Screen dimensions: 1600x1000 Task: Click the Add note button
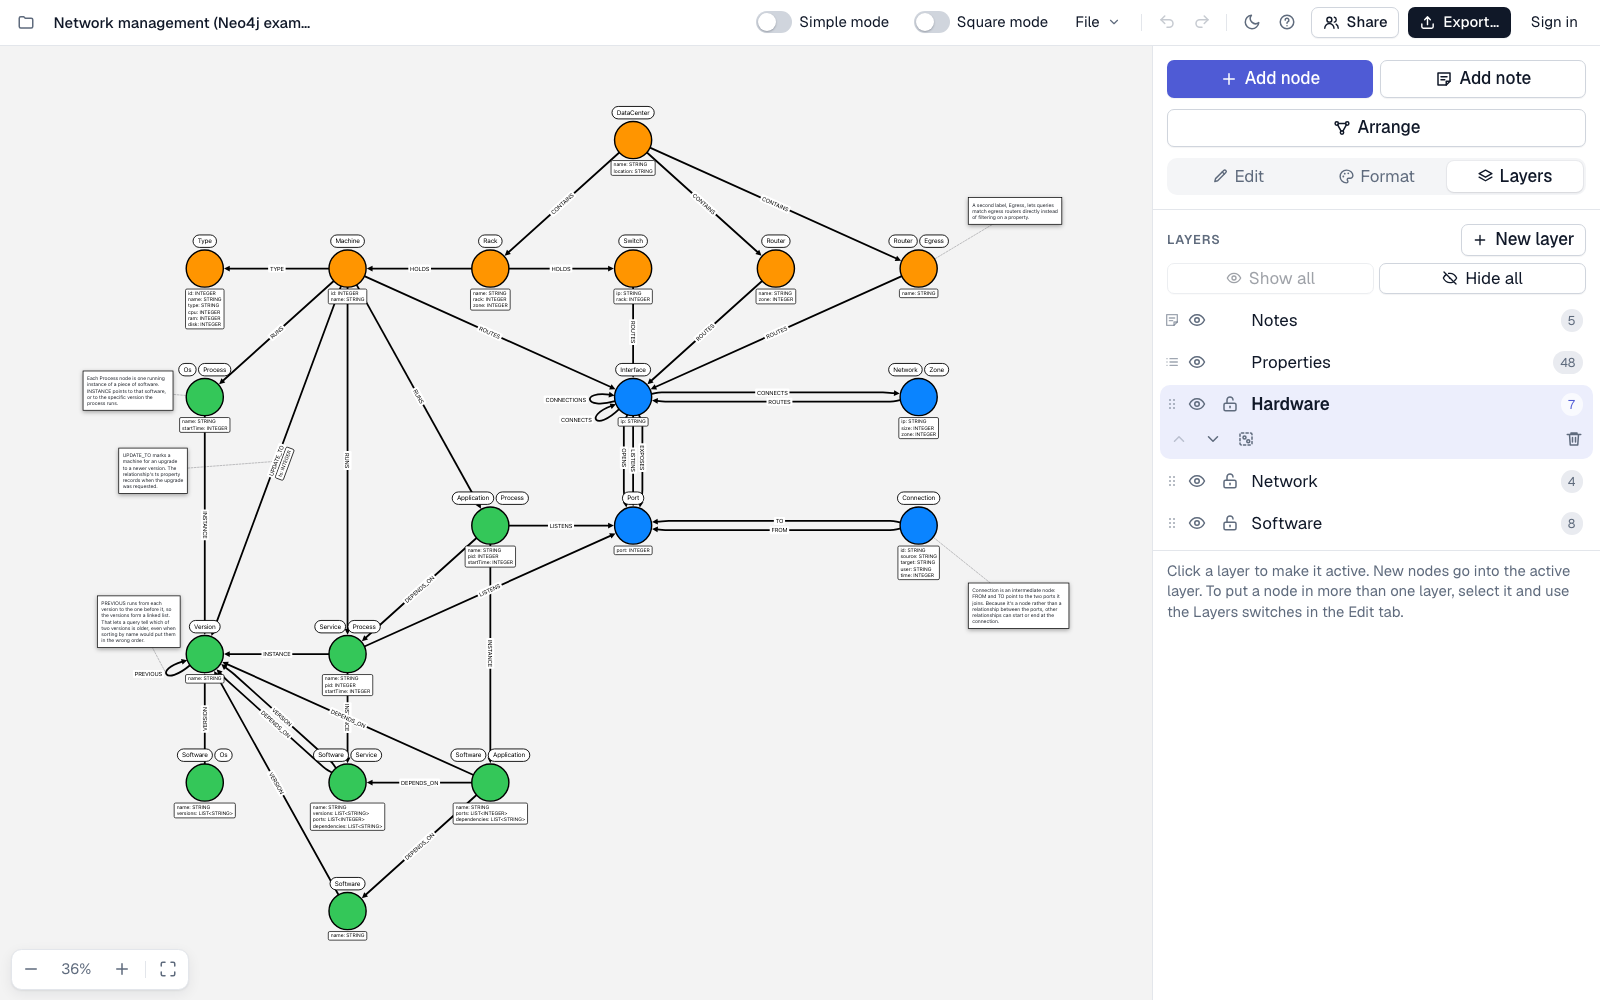(x=1483, y=79)
